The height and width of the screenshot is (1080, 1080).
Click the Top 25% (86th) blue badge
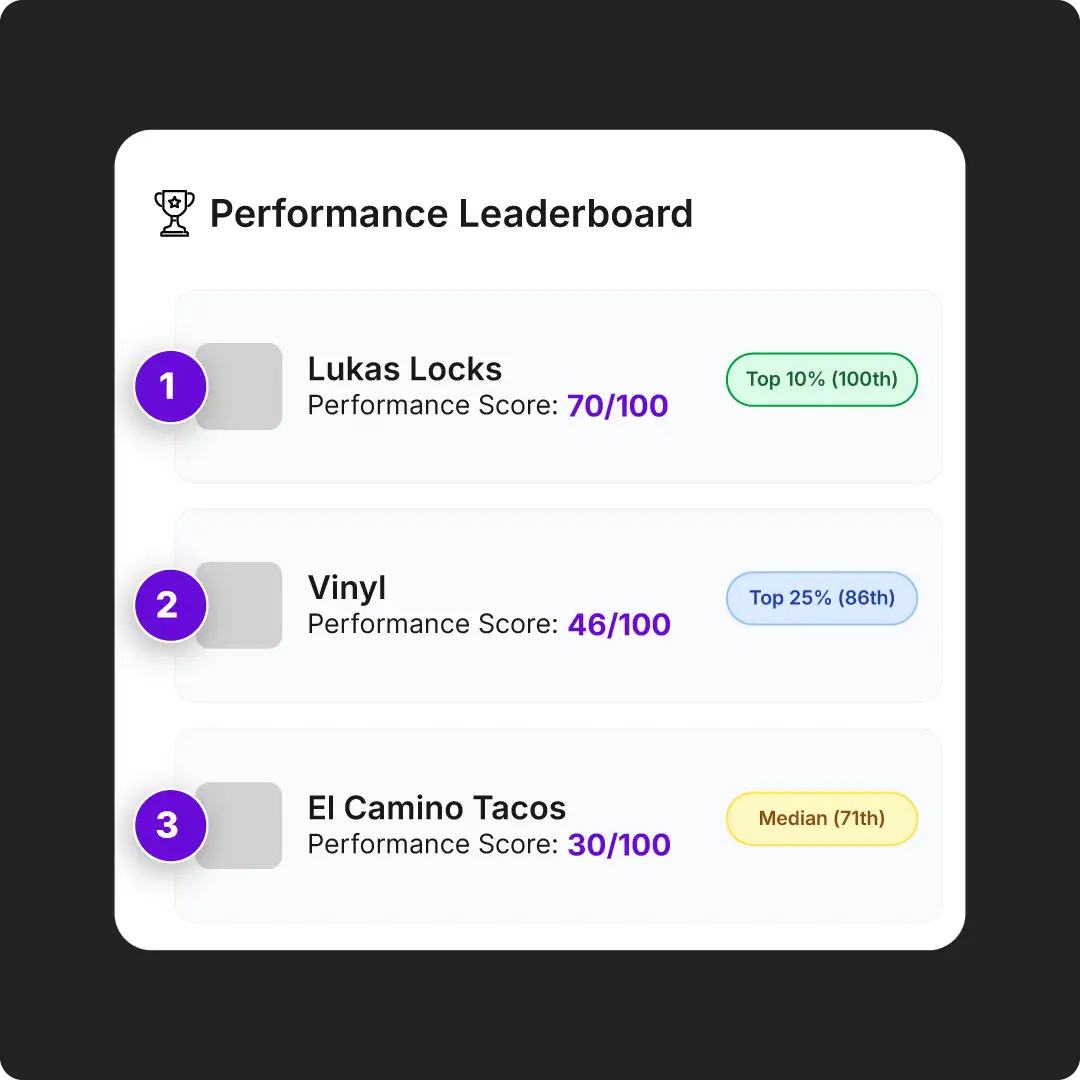[822, 599]
